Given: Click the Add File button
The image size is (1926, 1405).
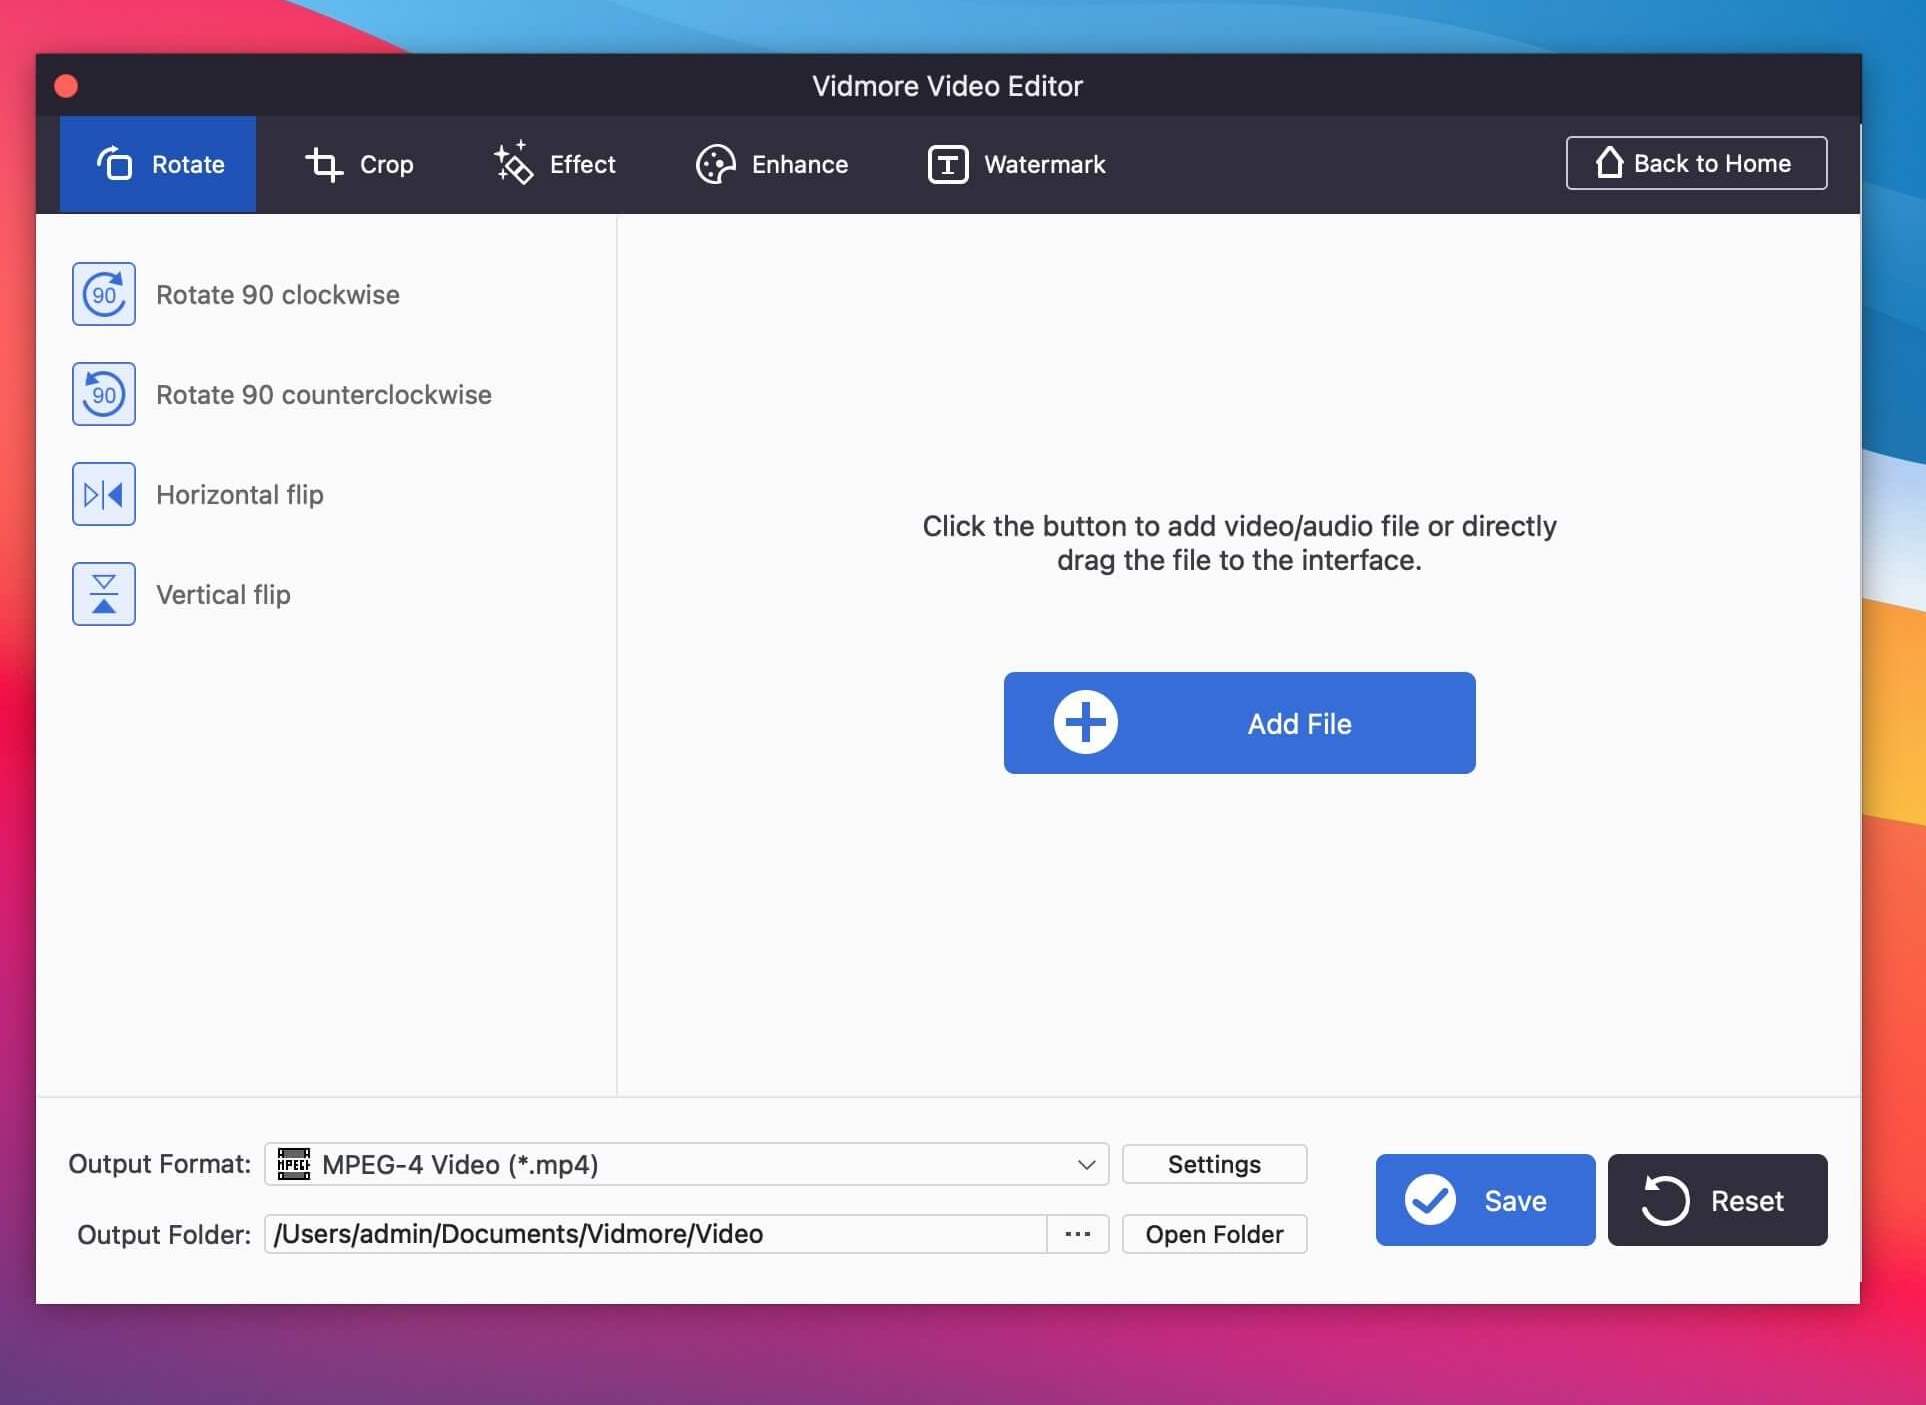Looking at the screenshot, I should pos(1240,723).
